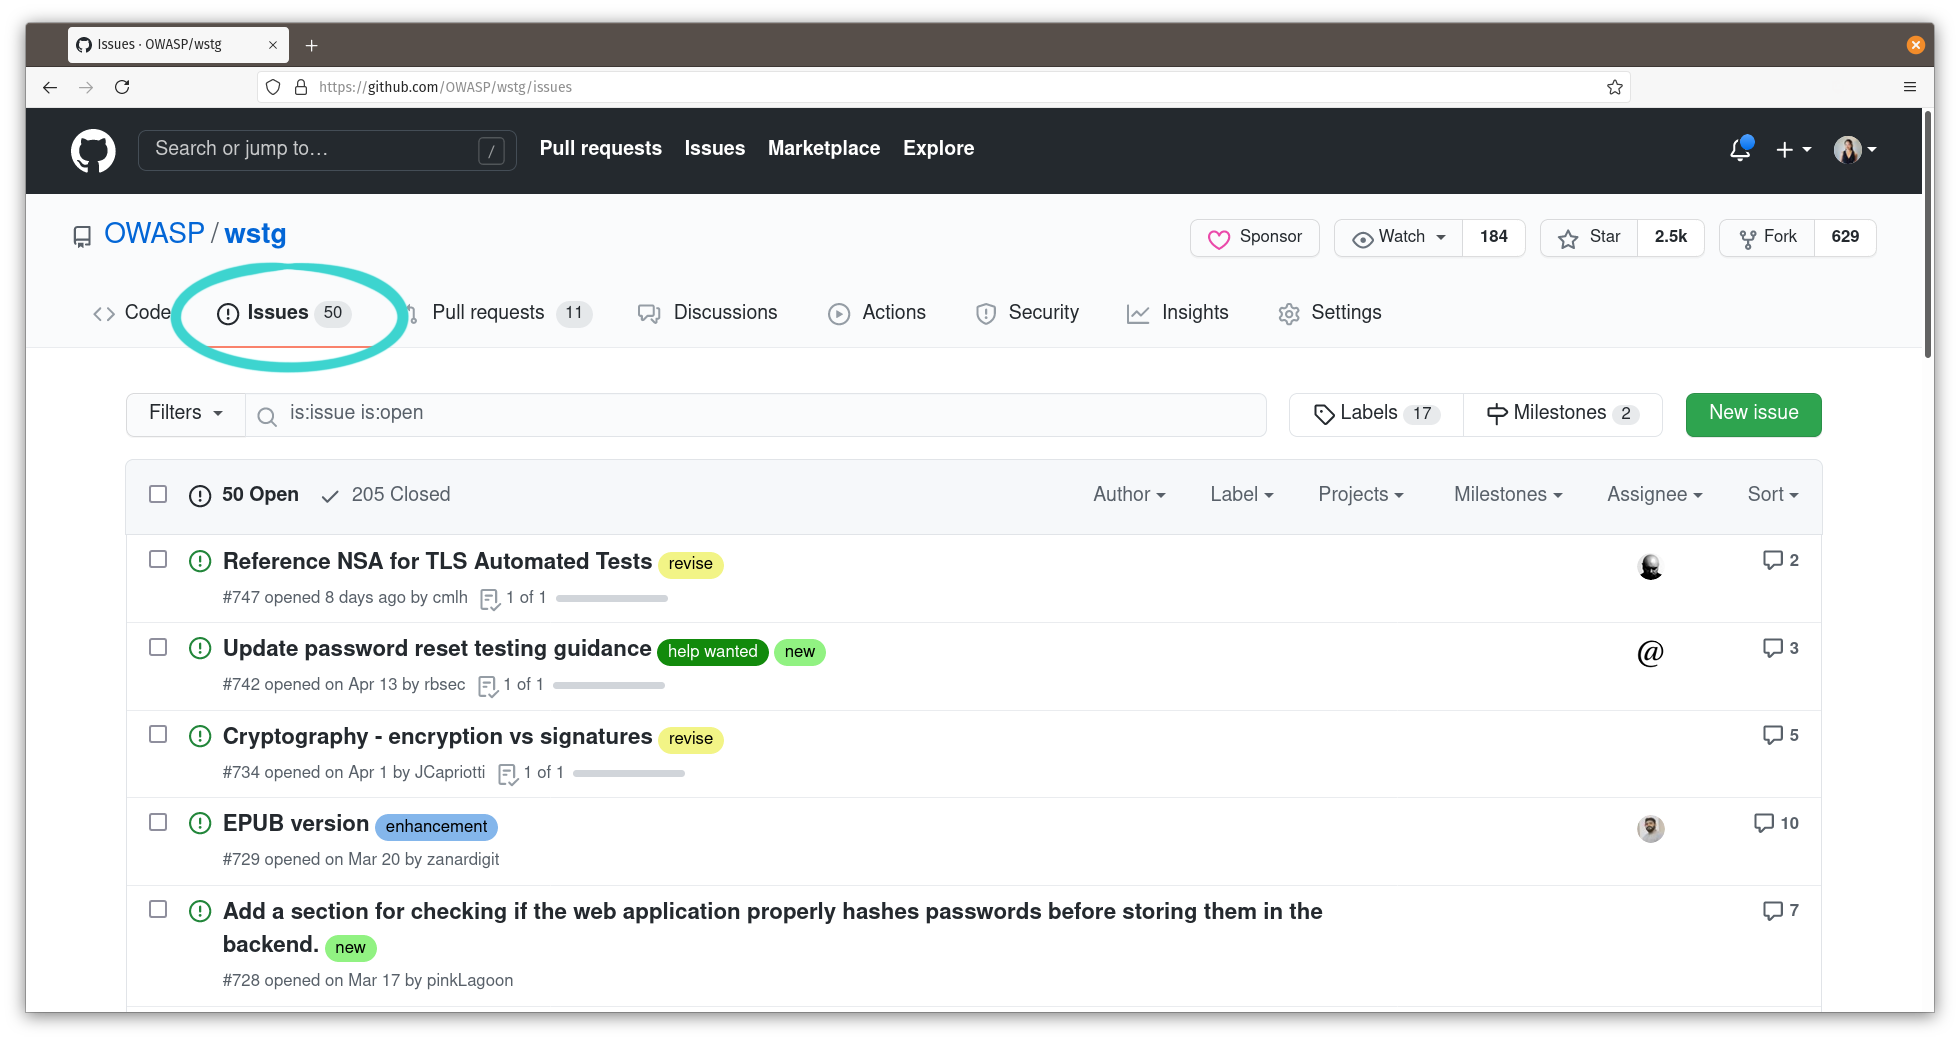Bookmark the page with the star icon

click(x=1614, y=87)
